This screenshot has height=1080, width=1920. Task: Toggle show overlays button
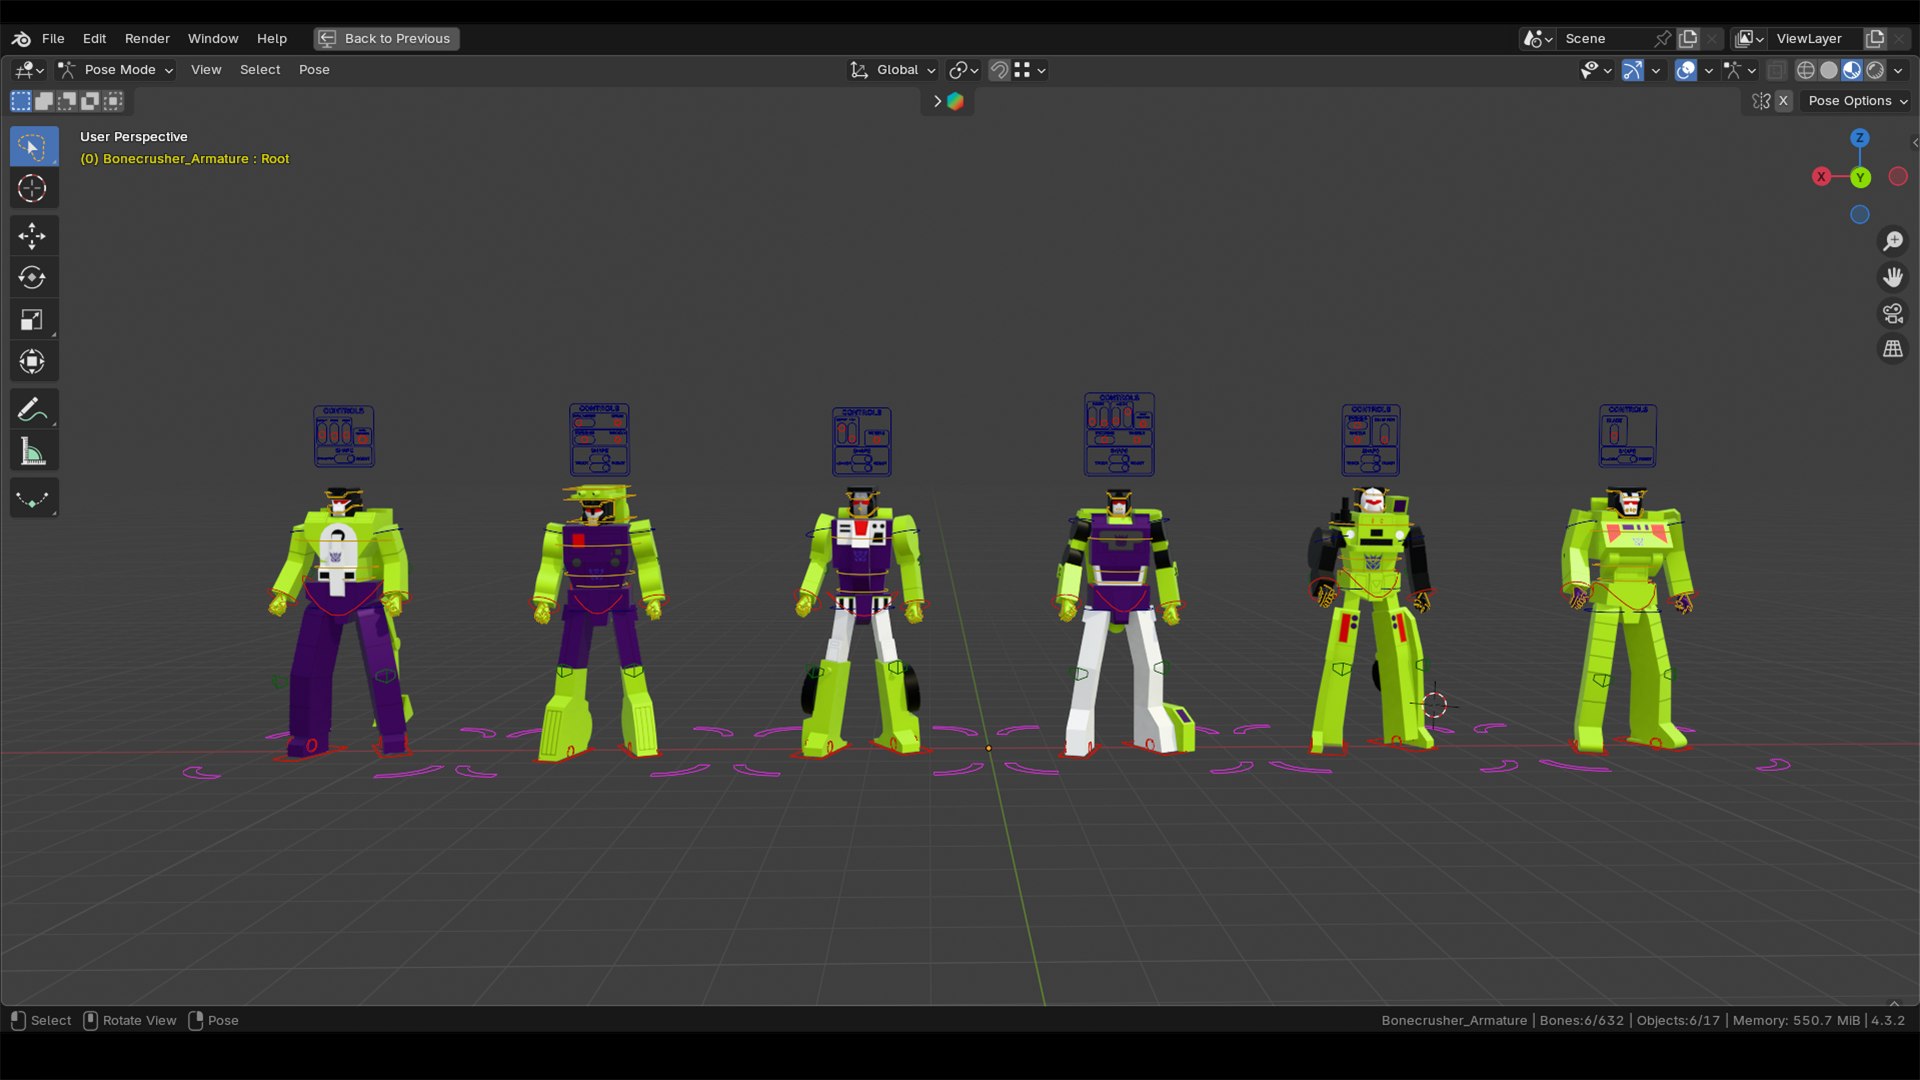[x=1686, y=70]
